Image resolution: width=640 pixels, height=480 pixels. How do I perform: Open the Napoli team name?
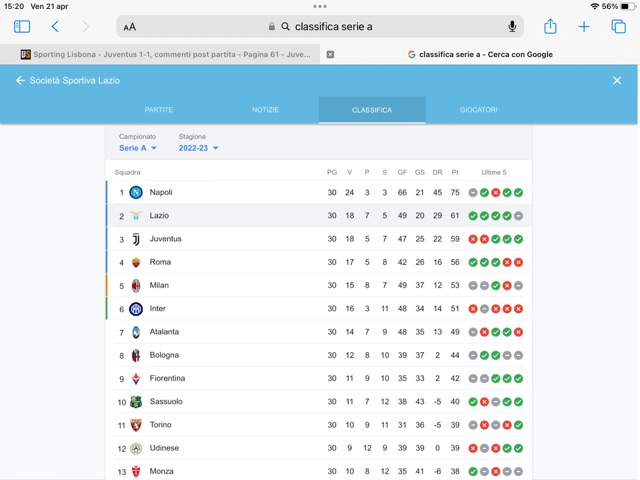pyautogui.click(x=161, y=192)
